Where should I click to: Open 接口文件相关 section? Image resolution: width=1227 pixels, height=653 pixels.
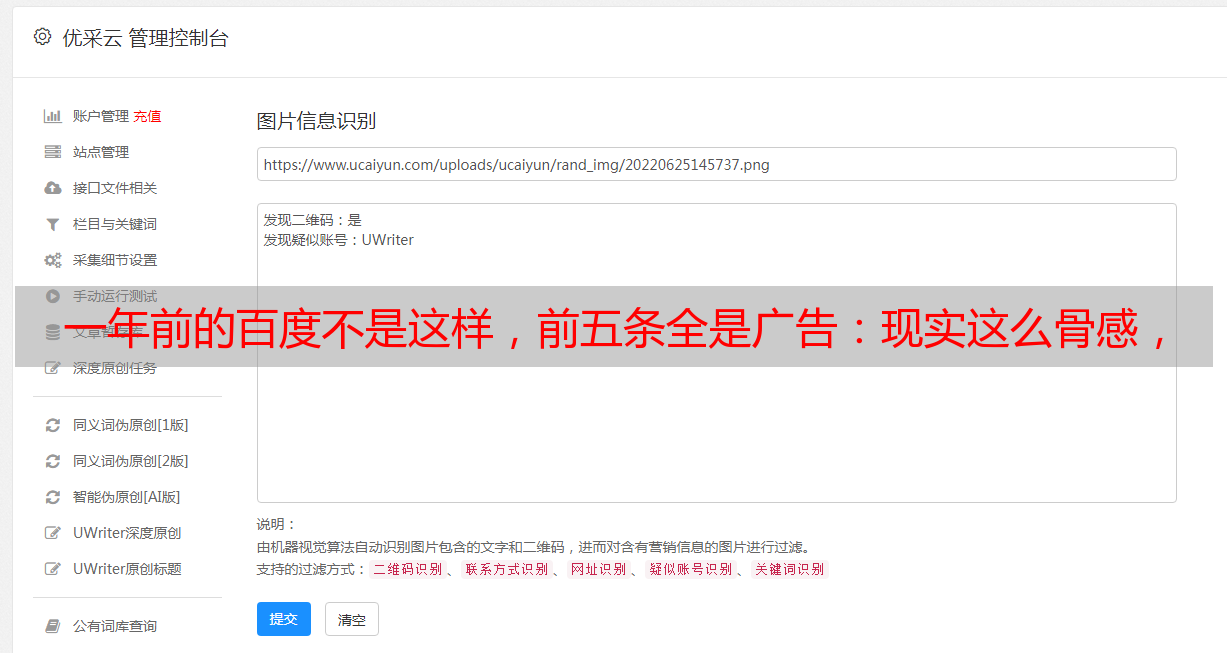115,188
